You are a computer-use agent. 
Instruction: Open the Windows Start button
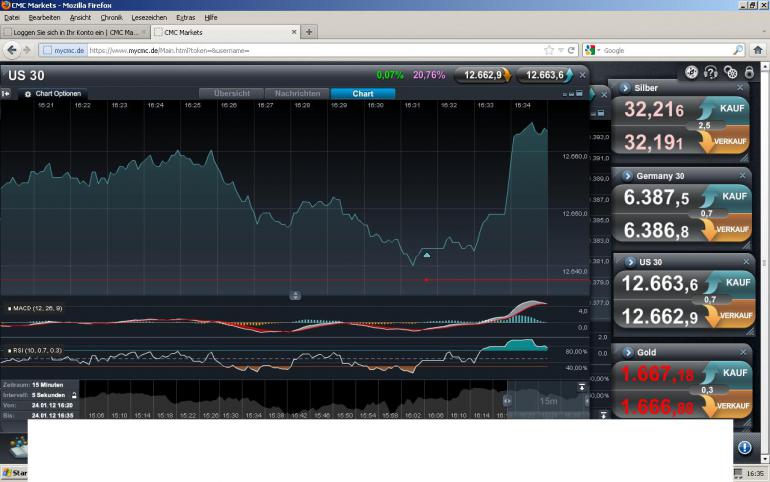coord(14,473)
